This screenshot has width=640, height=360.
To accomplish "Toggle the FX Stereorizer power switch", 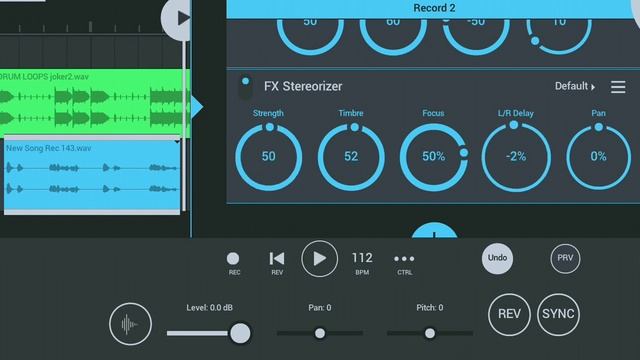I will (x=245, y=87).
